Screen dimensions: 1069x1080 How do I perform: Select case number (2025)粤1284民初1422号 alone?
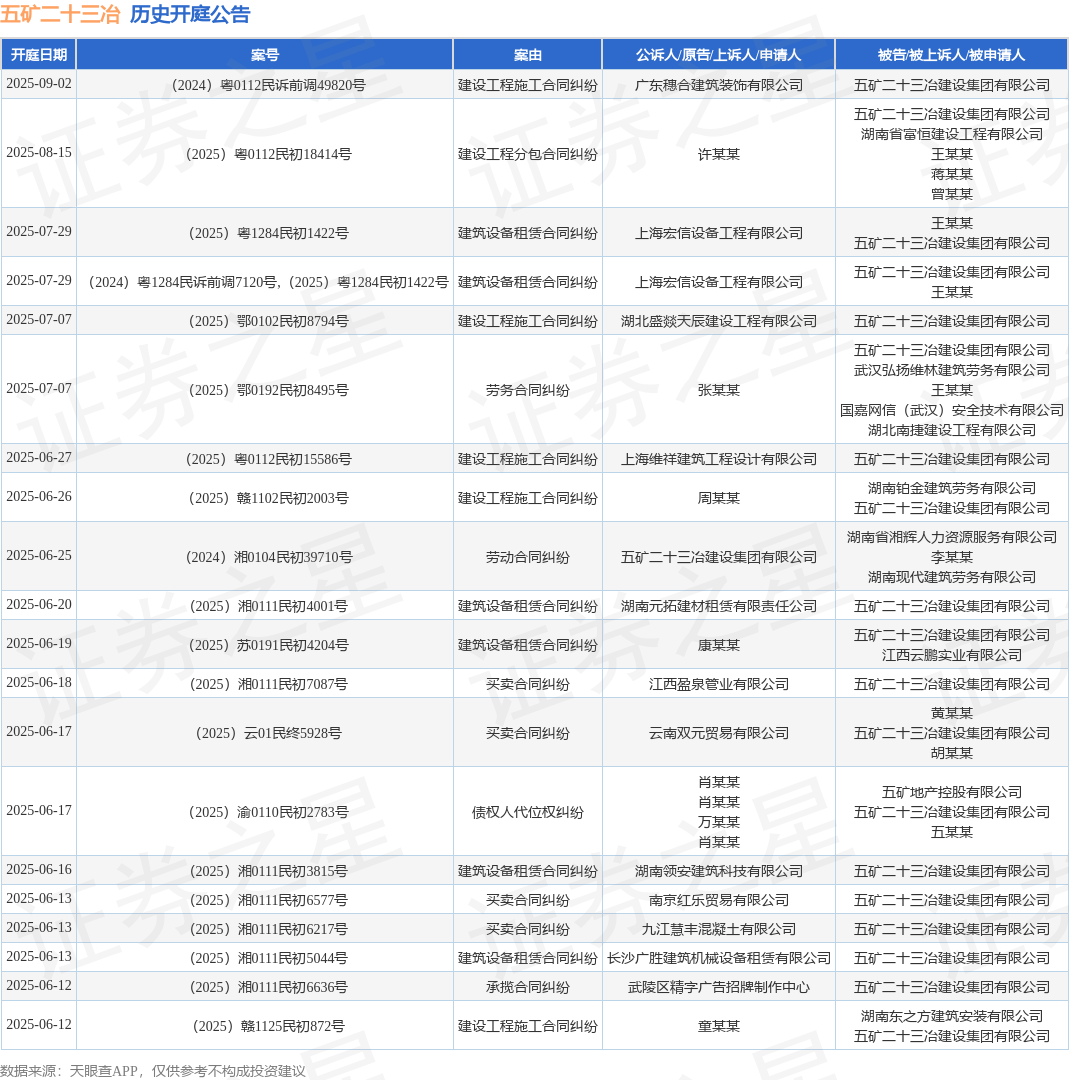point(269,233)
